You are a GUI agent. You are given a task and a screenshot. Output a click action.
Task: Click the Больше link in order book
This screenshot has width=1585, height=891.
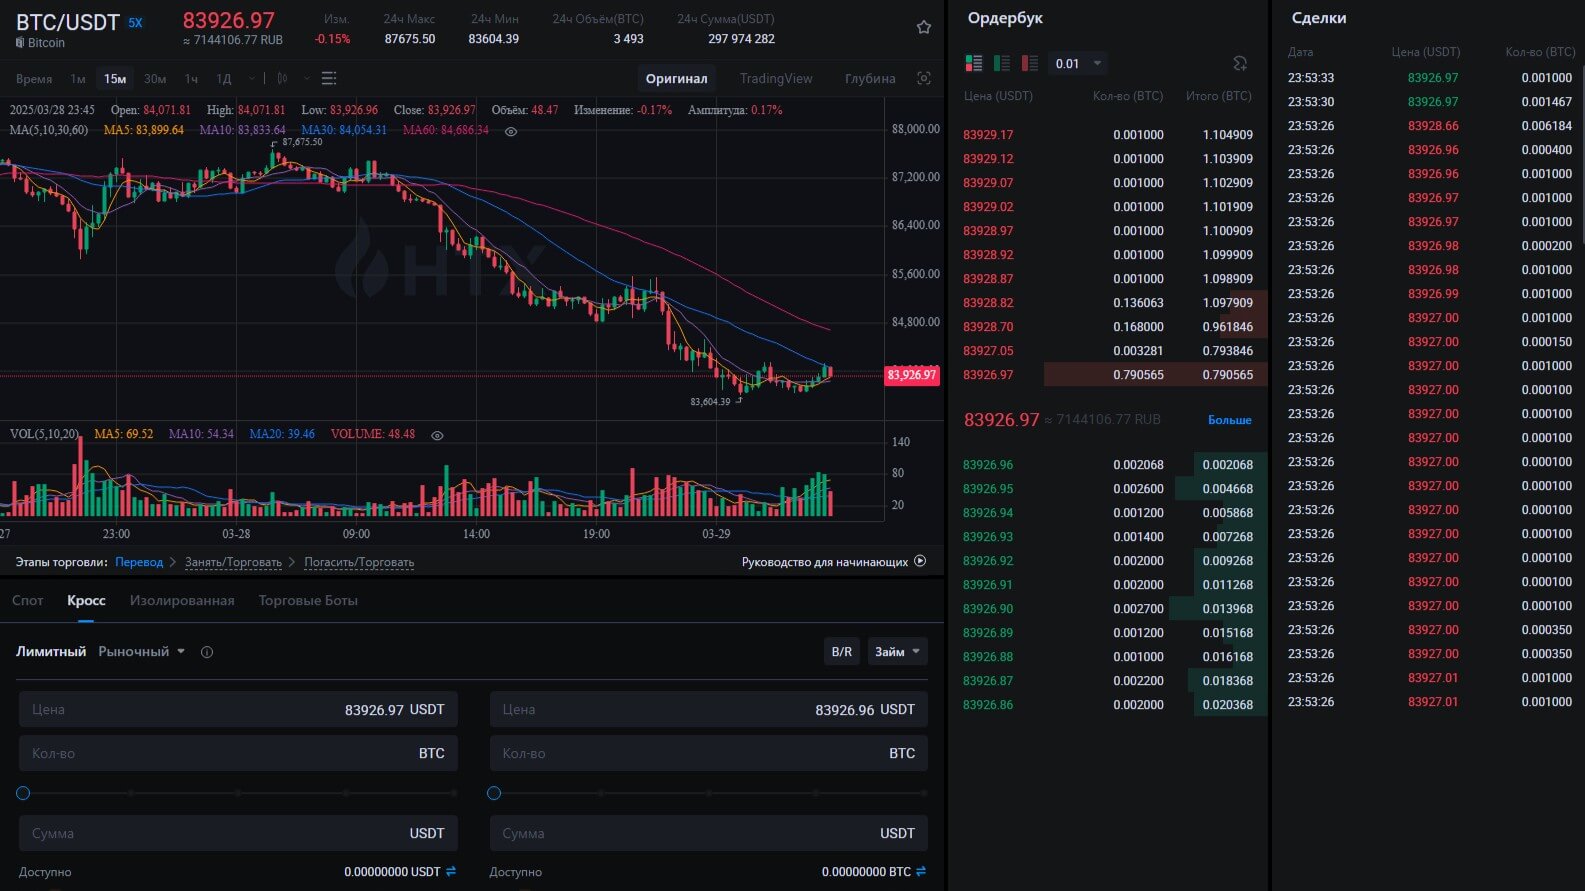click(x=1229, y=420)
